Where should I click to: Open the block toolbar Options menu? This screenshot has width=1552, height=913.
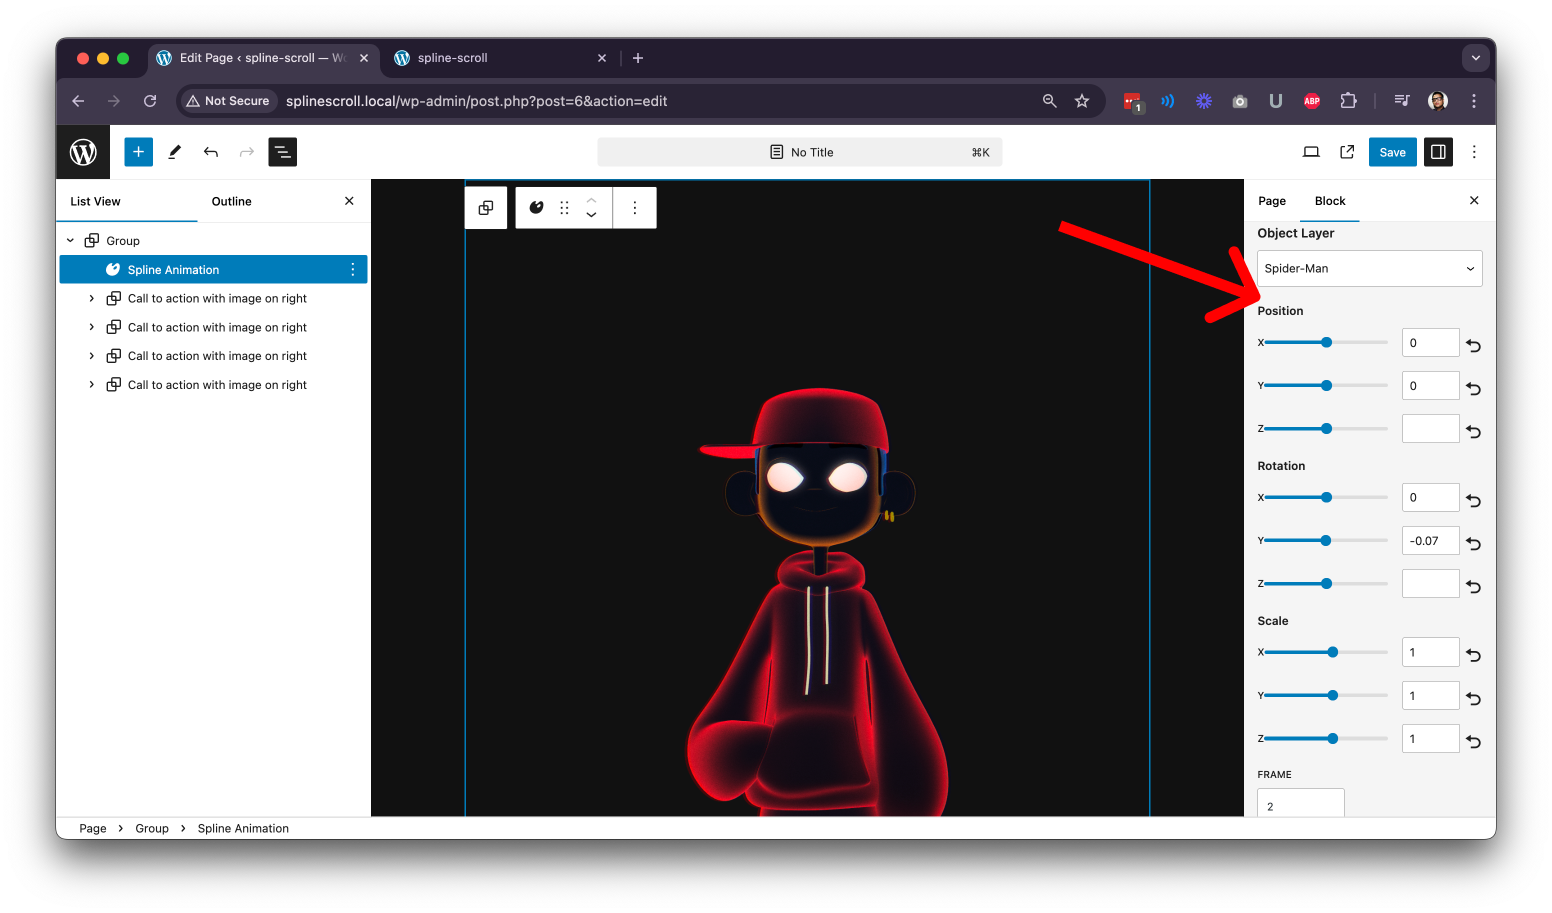[635, 208]
